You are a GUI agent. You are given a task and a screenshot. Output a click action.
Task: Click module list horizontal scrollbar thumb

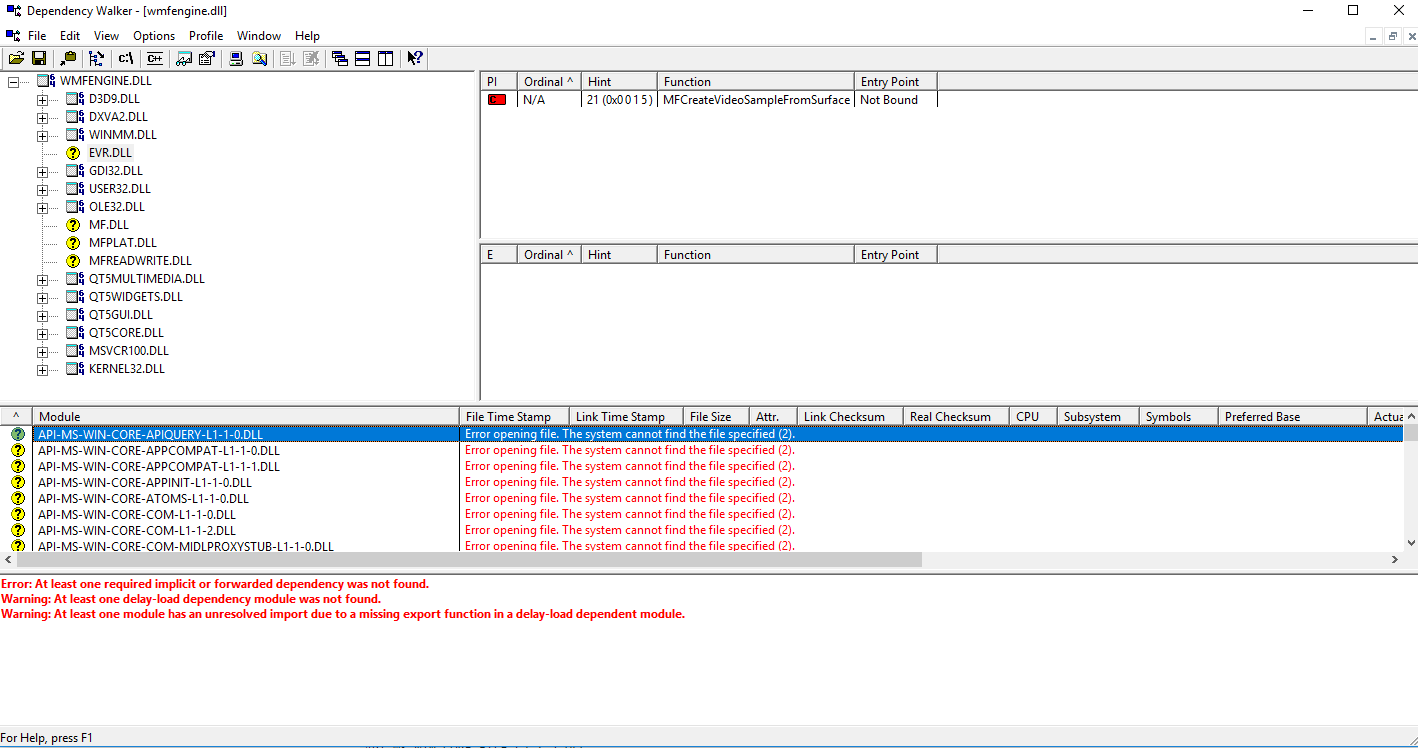click(x=469, y=560)
